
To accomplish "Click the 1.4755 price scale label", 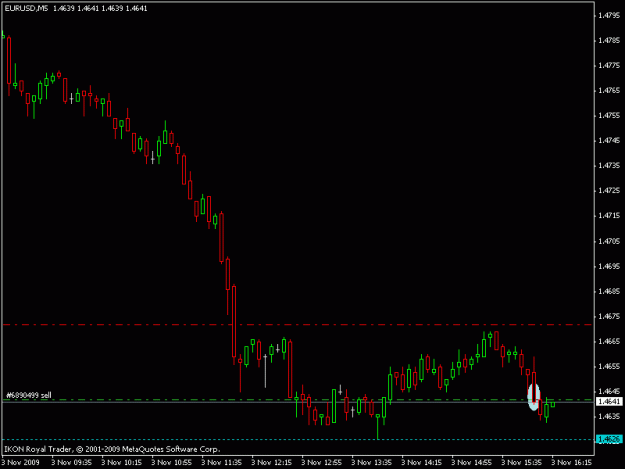I will coord(609,116).
